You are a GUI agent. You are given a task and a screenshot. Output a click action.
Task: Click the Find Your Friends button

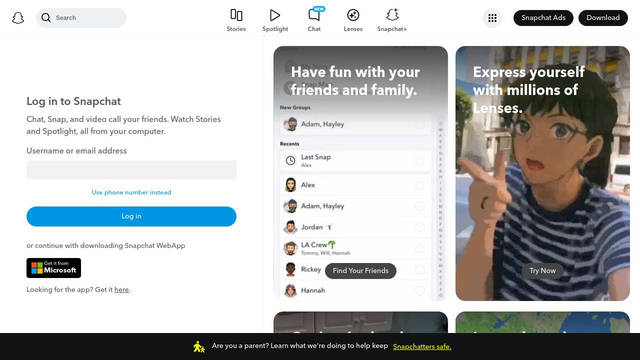pos(360,271)
